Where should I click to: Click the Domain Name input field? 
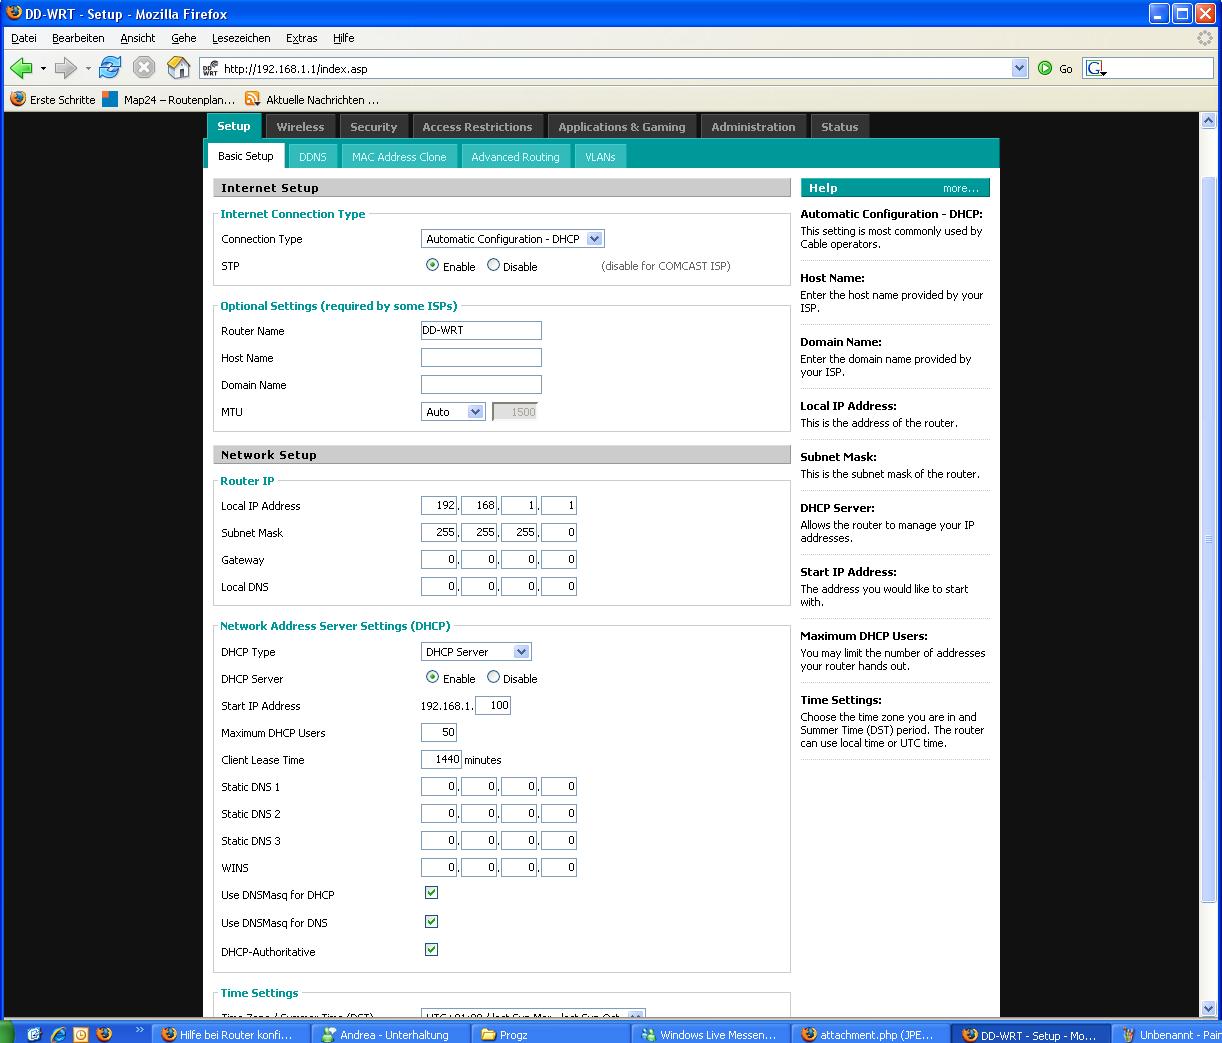click(x=481, y=384)
